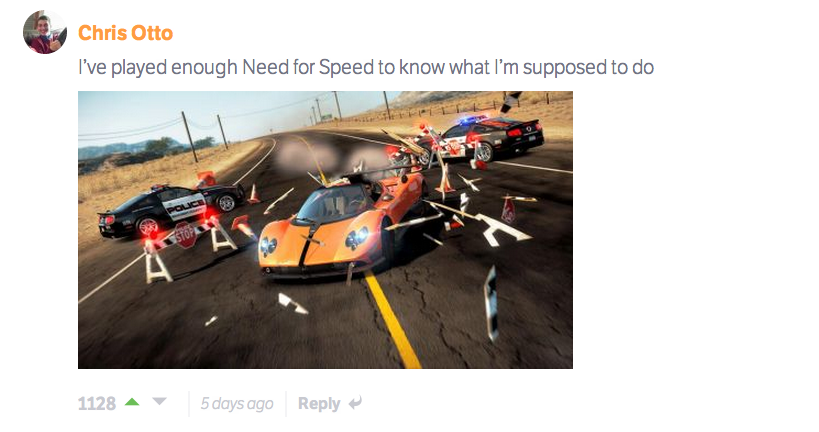Click the 1128 vote count

[97, 403]
